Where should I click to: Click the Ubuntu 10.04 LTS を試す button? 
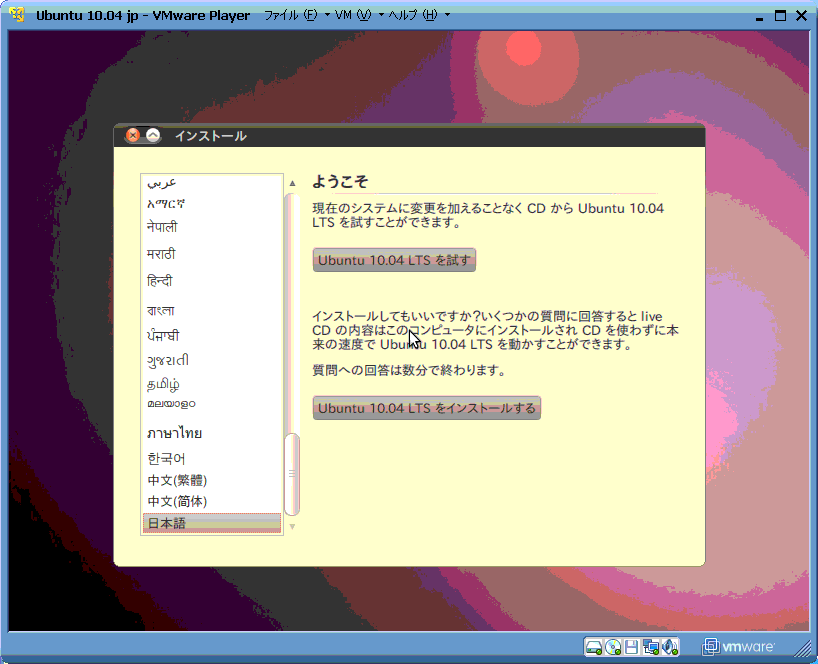394,260
